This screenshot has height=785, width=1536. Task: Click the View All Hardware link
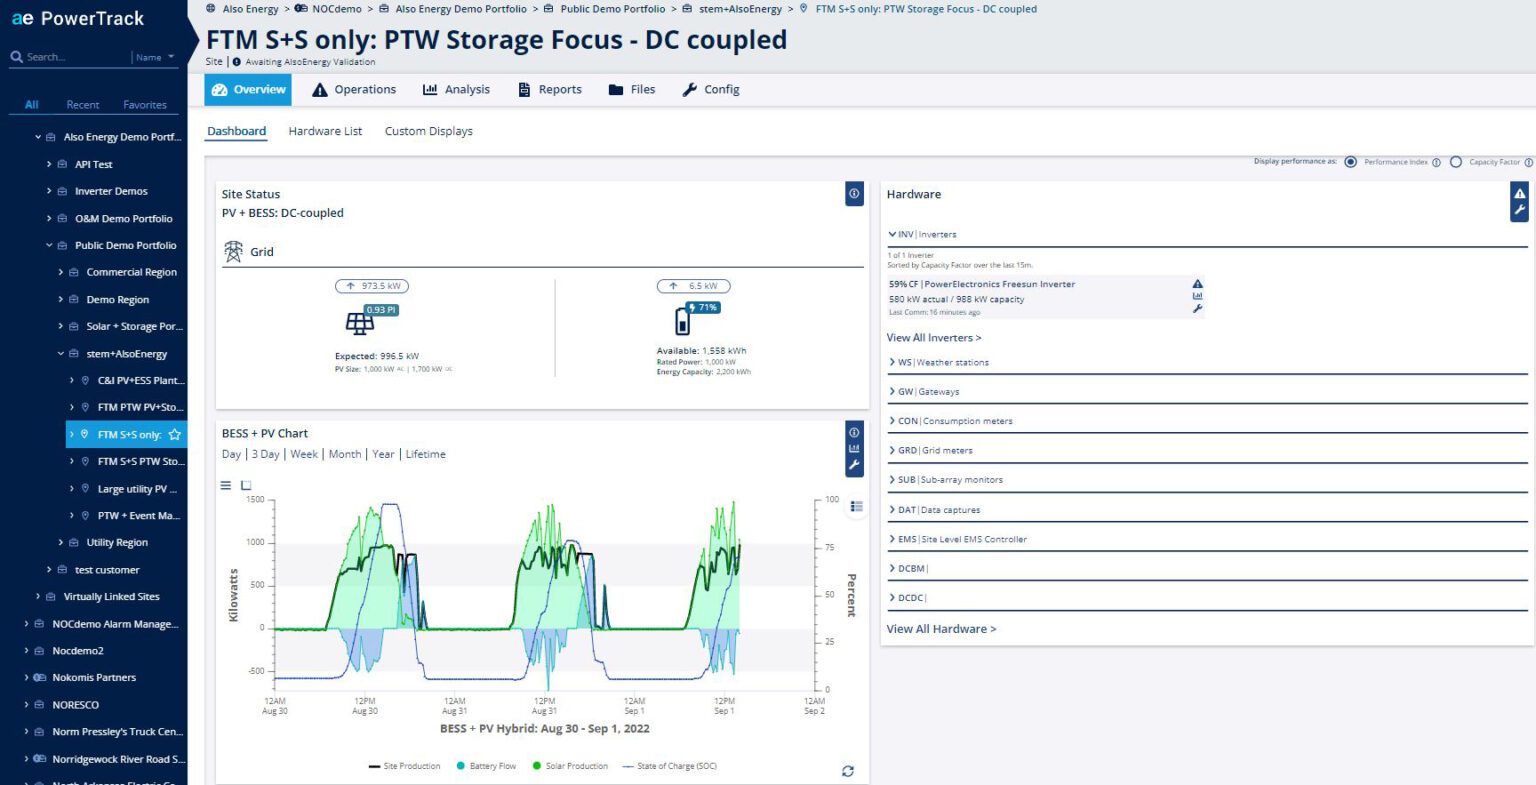[x=940, y=628]
